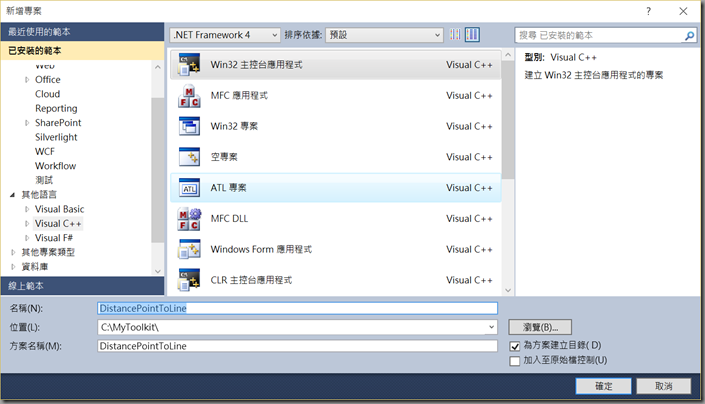Select the Reporting category
This screenshot has width=705, height=404.
56,108
